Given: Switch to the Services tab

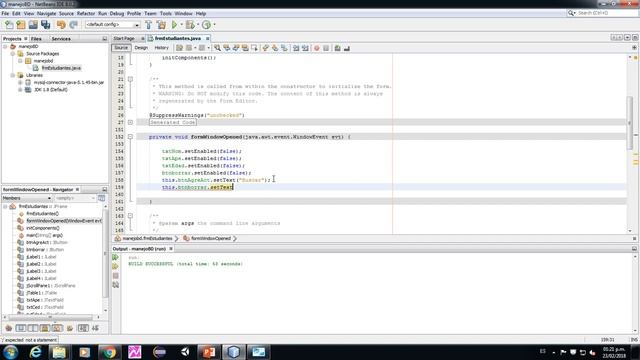Looking at the screenshot, I should [61, 39].
